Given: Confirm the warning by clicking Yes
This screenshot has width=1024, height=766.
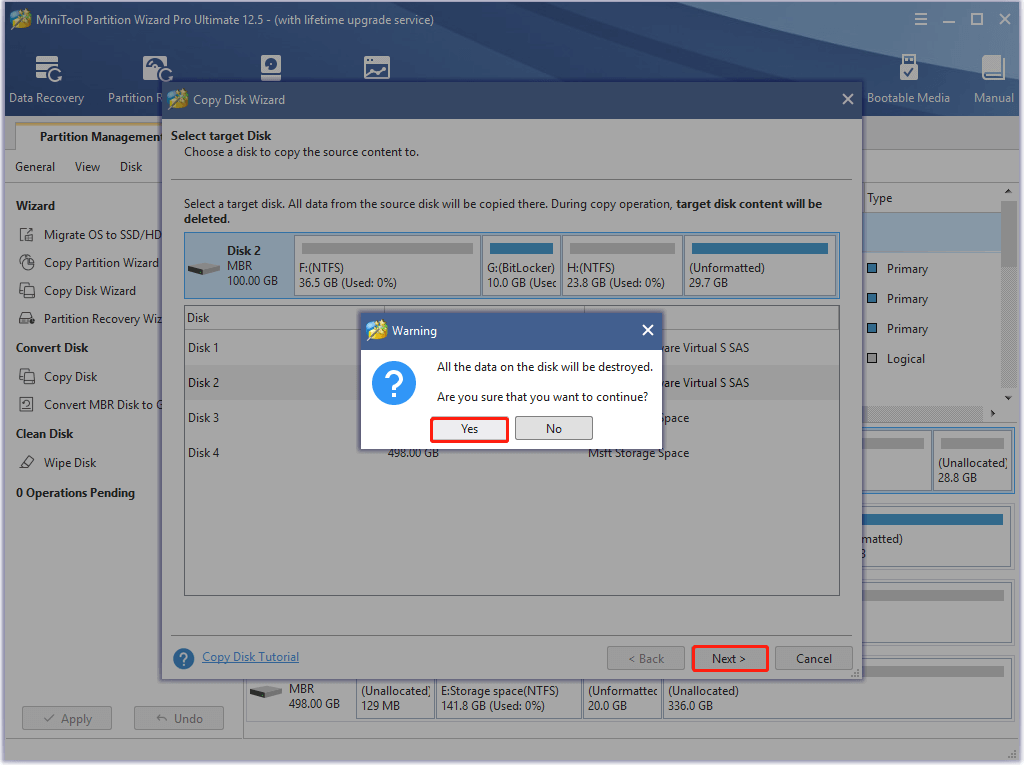Looking at the screenshot, I should click(469, 429).
